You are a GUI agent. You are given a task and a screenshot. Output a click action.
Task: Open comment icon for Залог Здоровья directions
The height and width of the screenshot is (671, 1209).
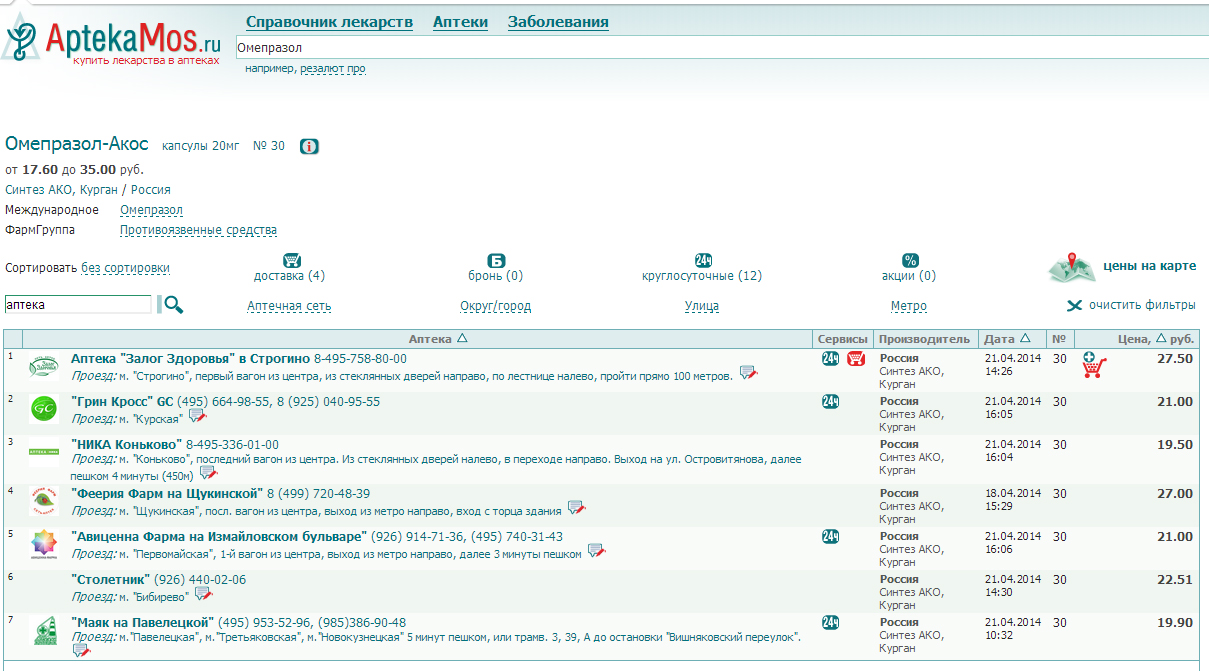[x=748, y=373]
